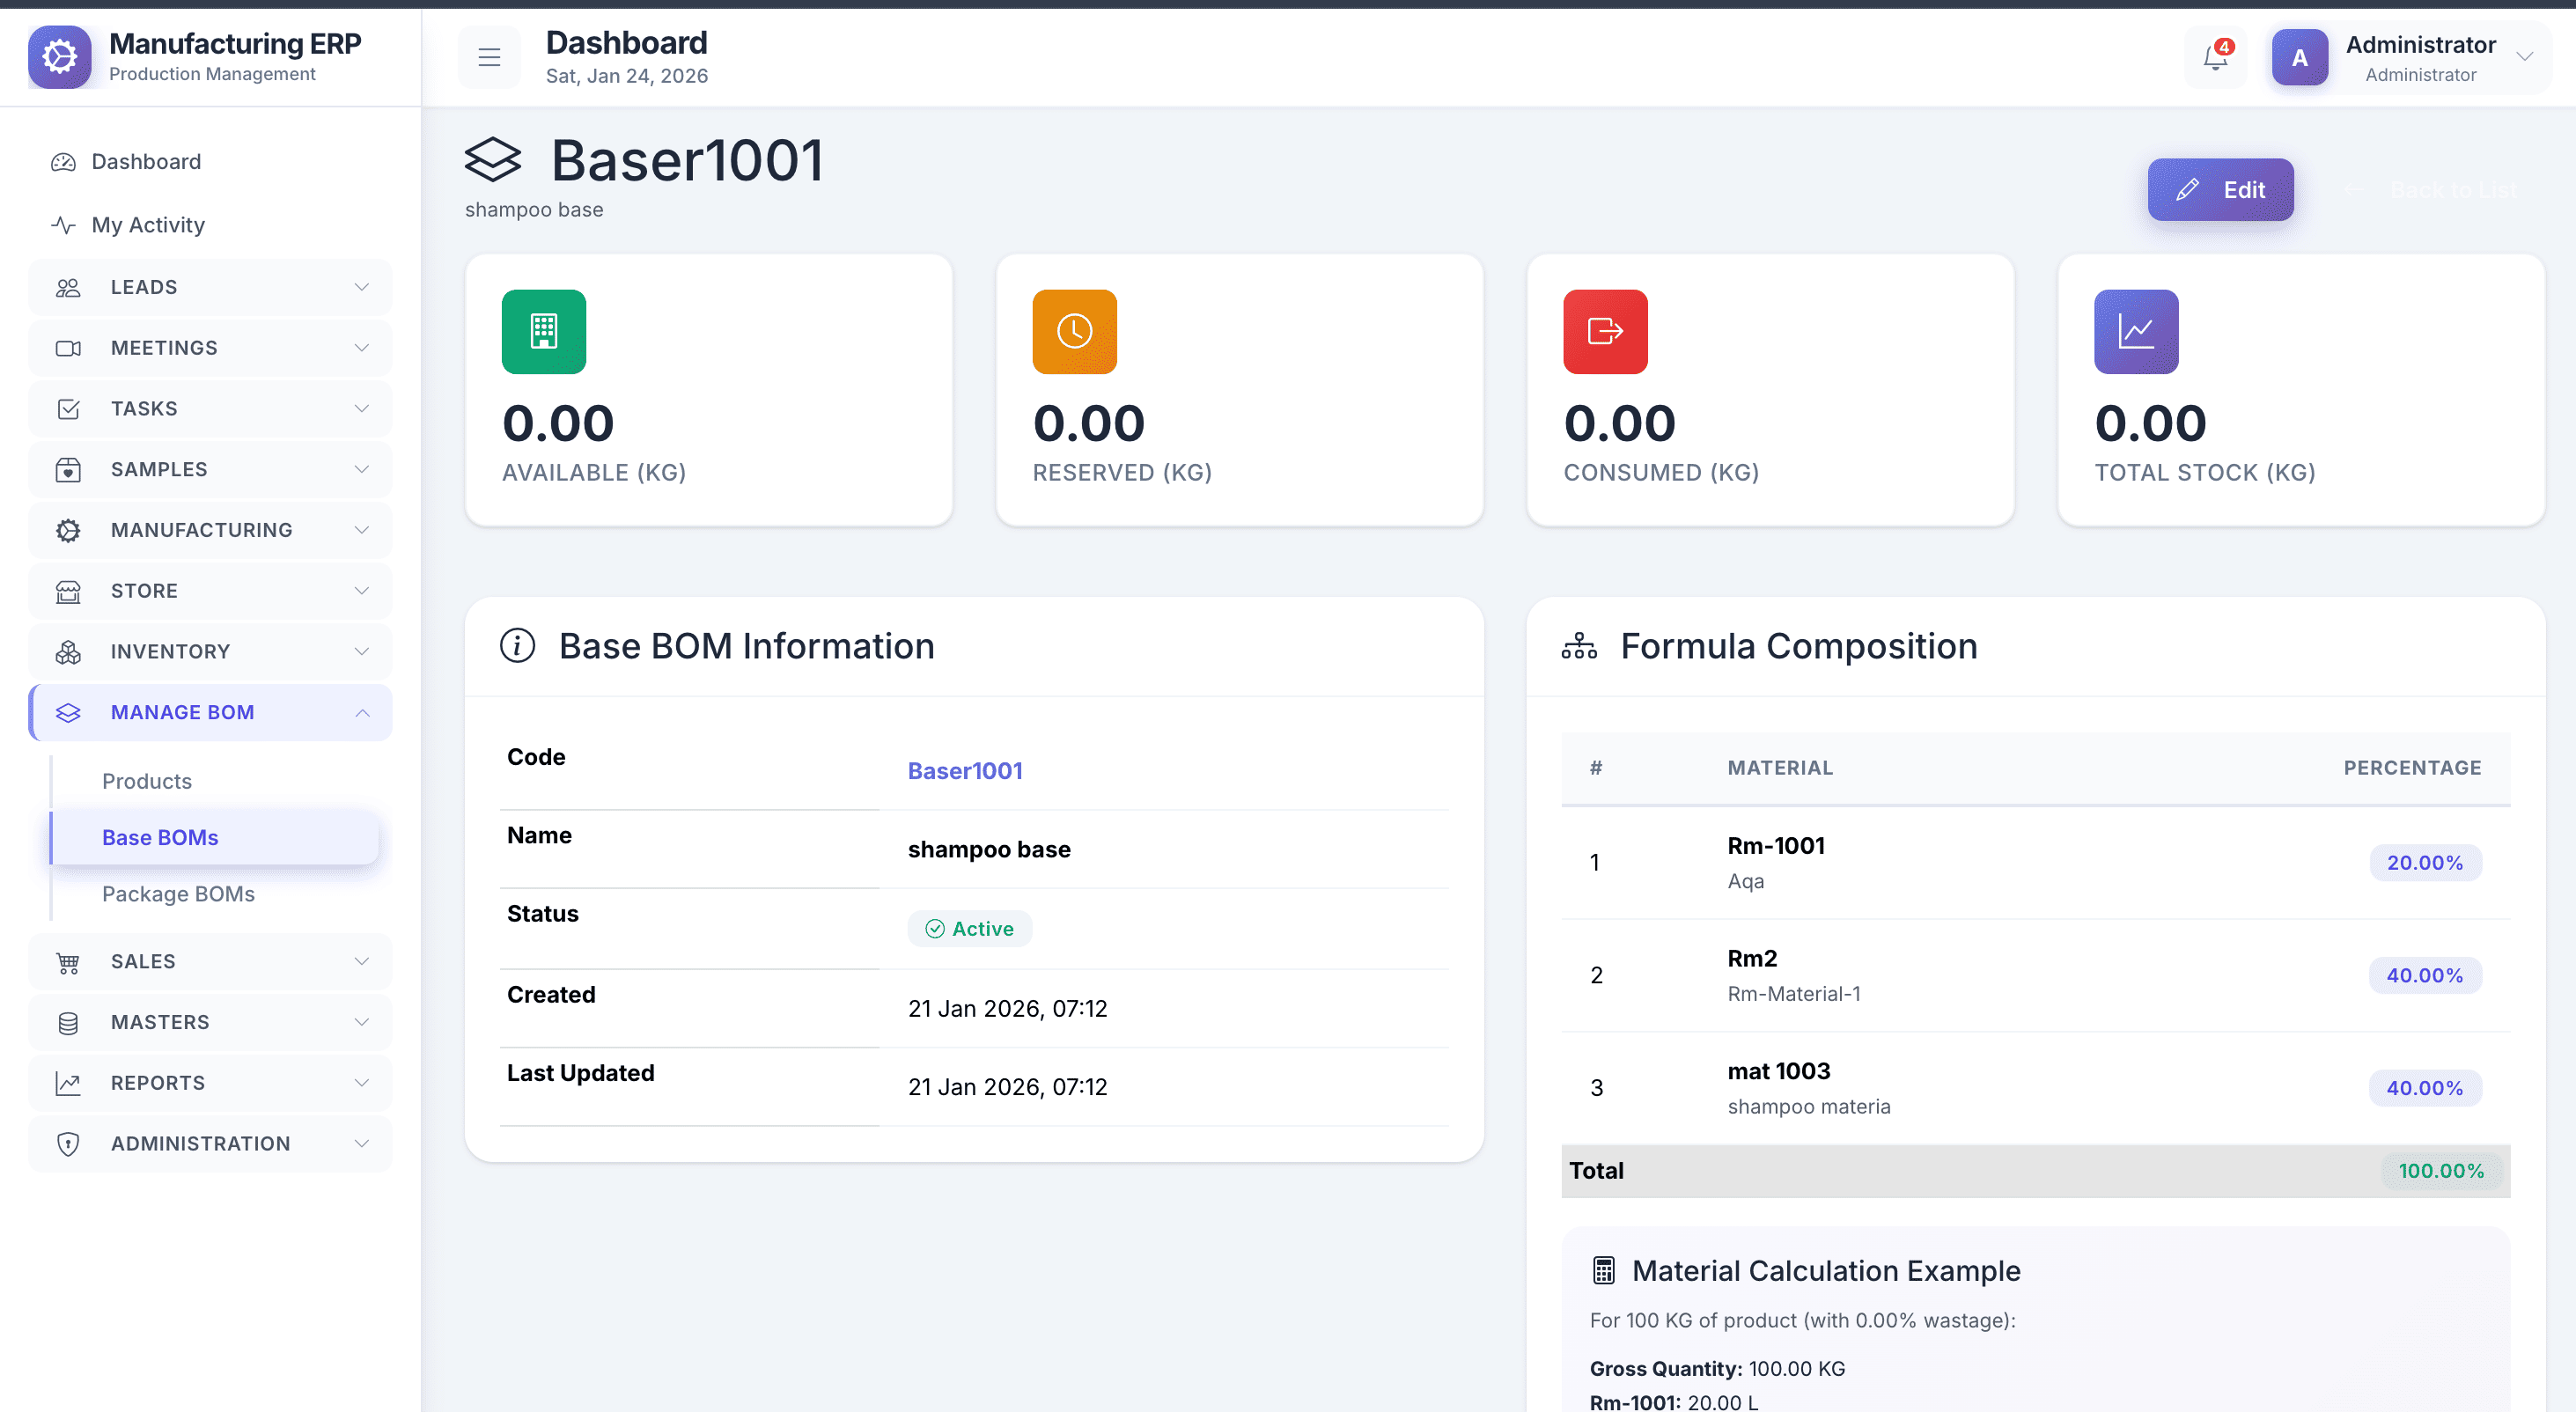Click the notification bell icon
This screenshot has height=1412, width=2576.
(x=2215, y=58)
